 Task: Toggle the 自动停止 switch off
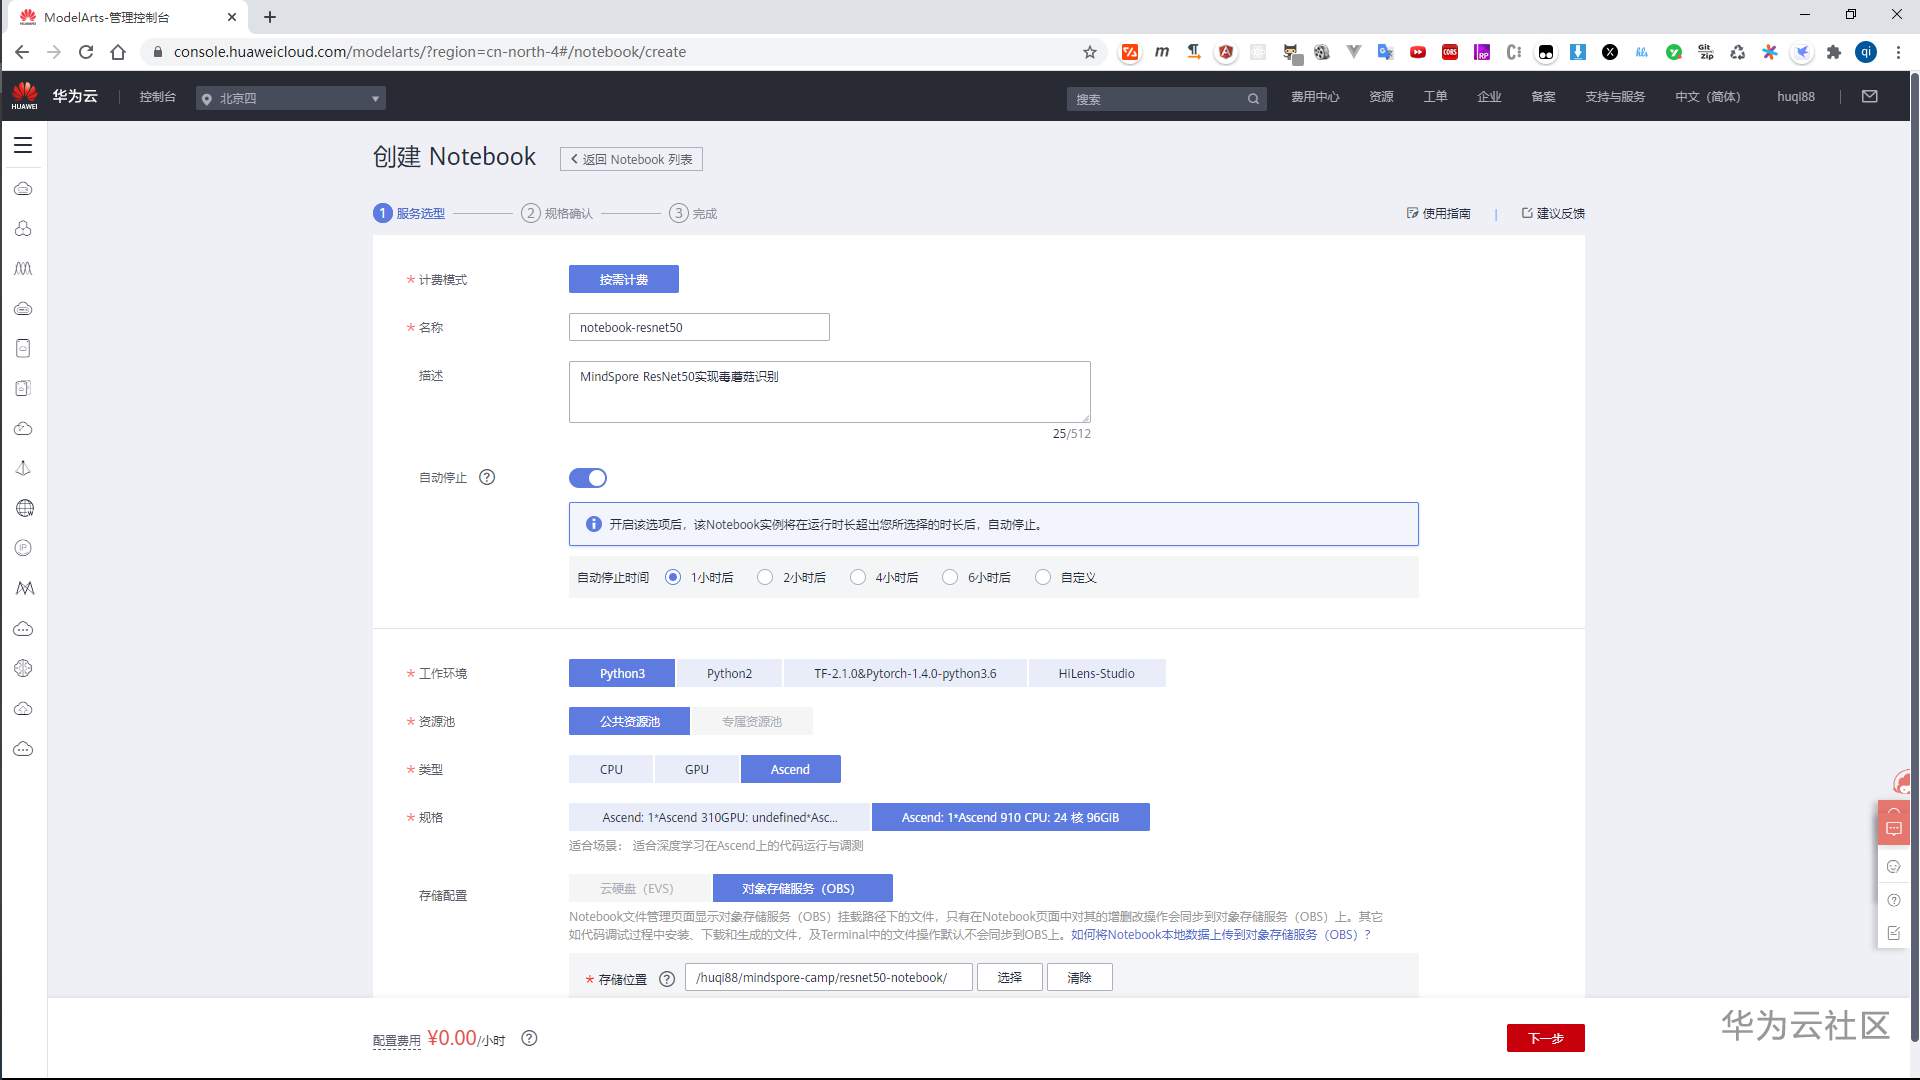pyautogui.click(x=588, y=478)
